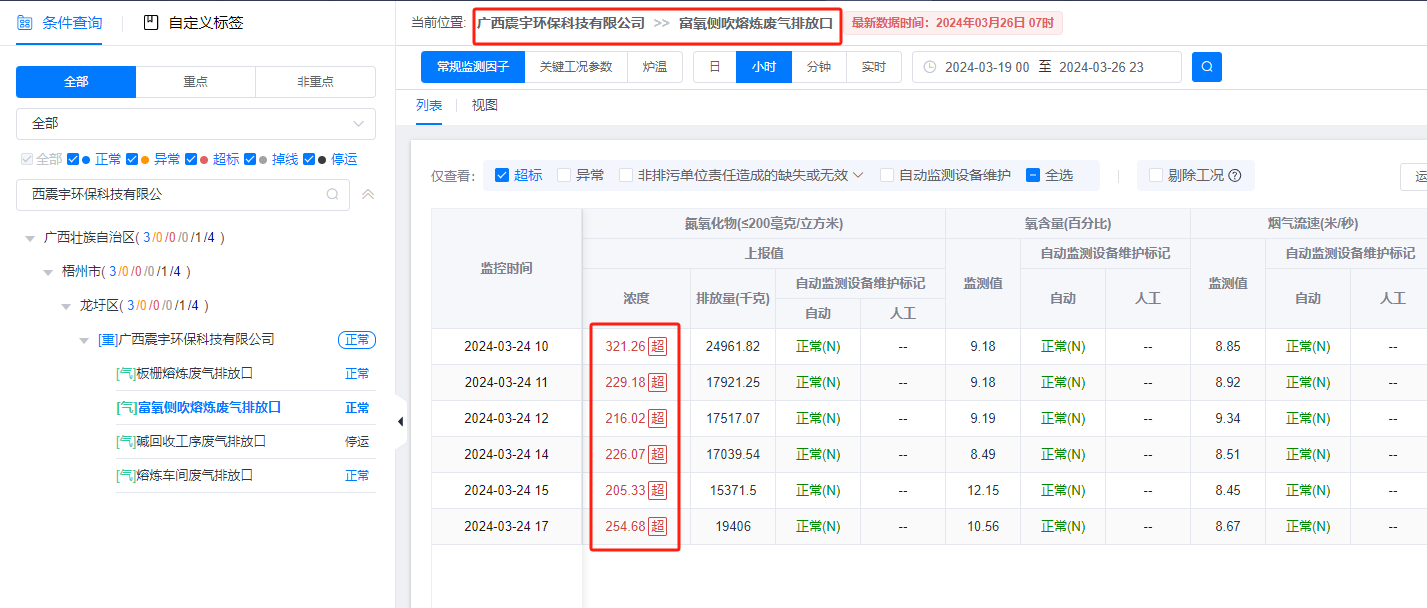Click the 监控时间 column header
The width and height of the screenshot is (1427, 608).
click(x=506, y=269)
